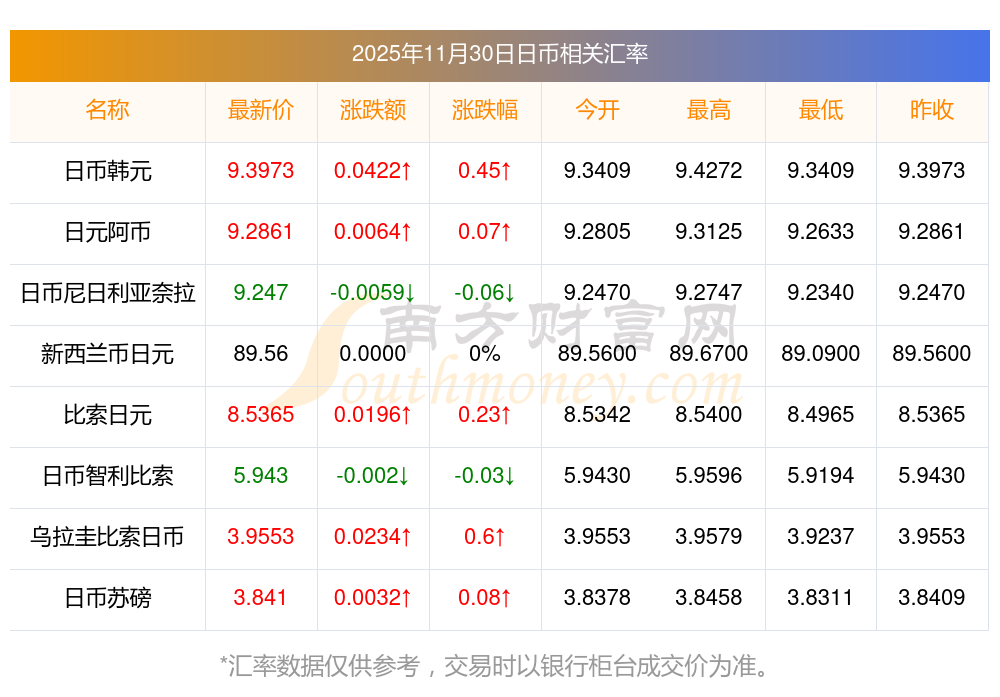Click the high value 3.9579

(x=709, y=536)
